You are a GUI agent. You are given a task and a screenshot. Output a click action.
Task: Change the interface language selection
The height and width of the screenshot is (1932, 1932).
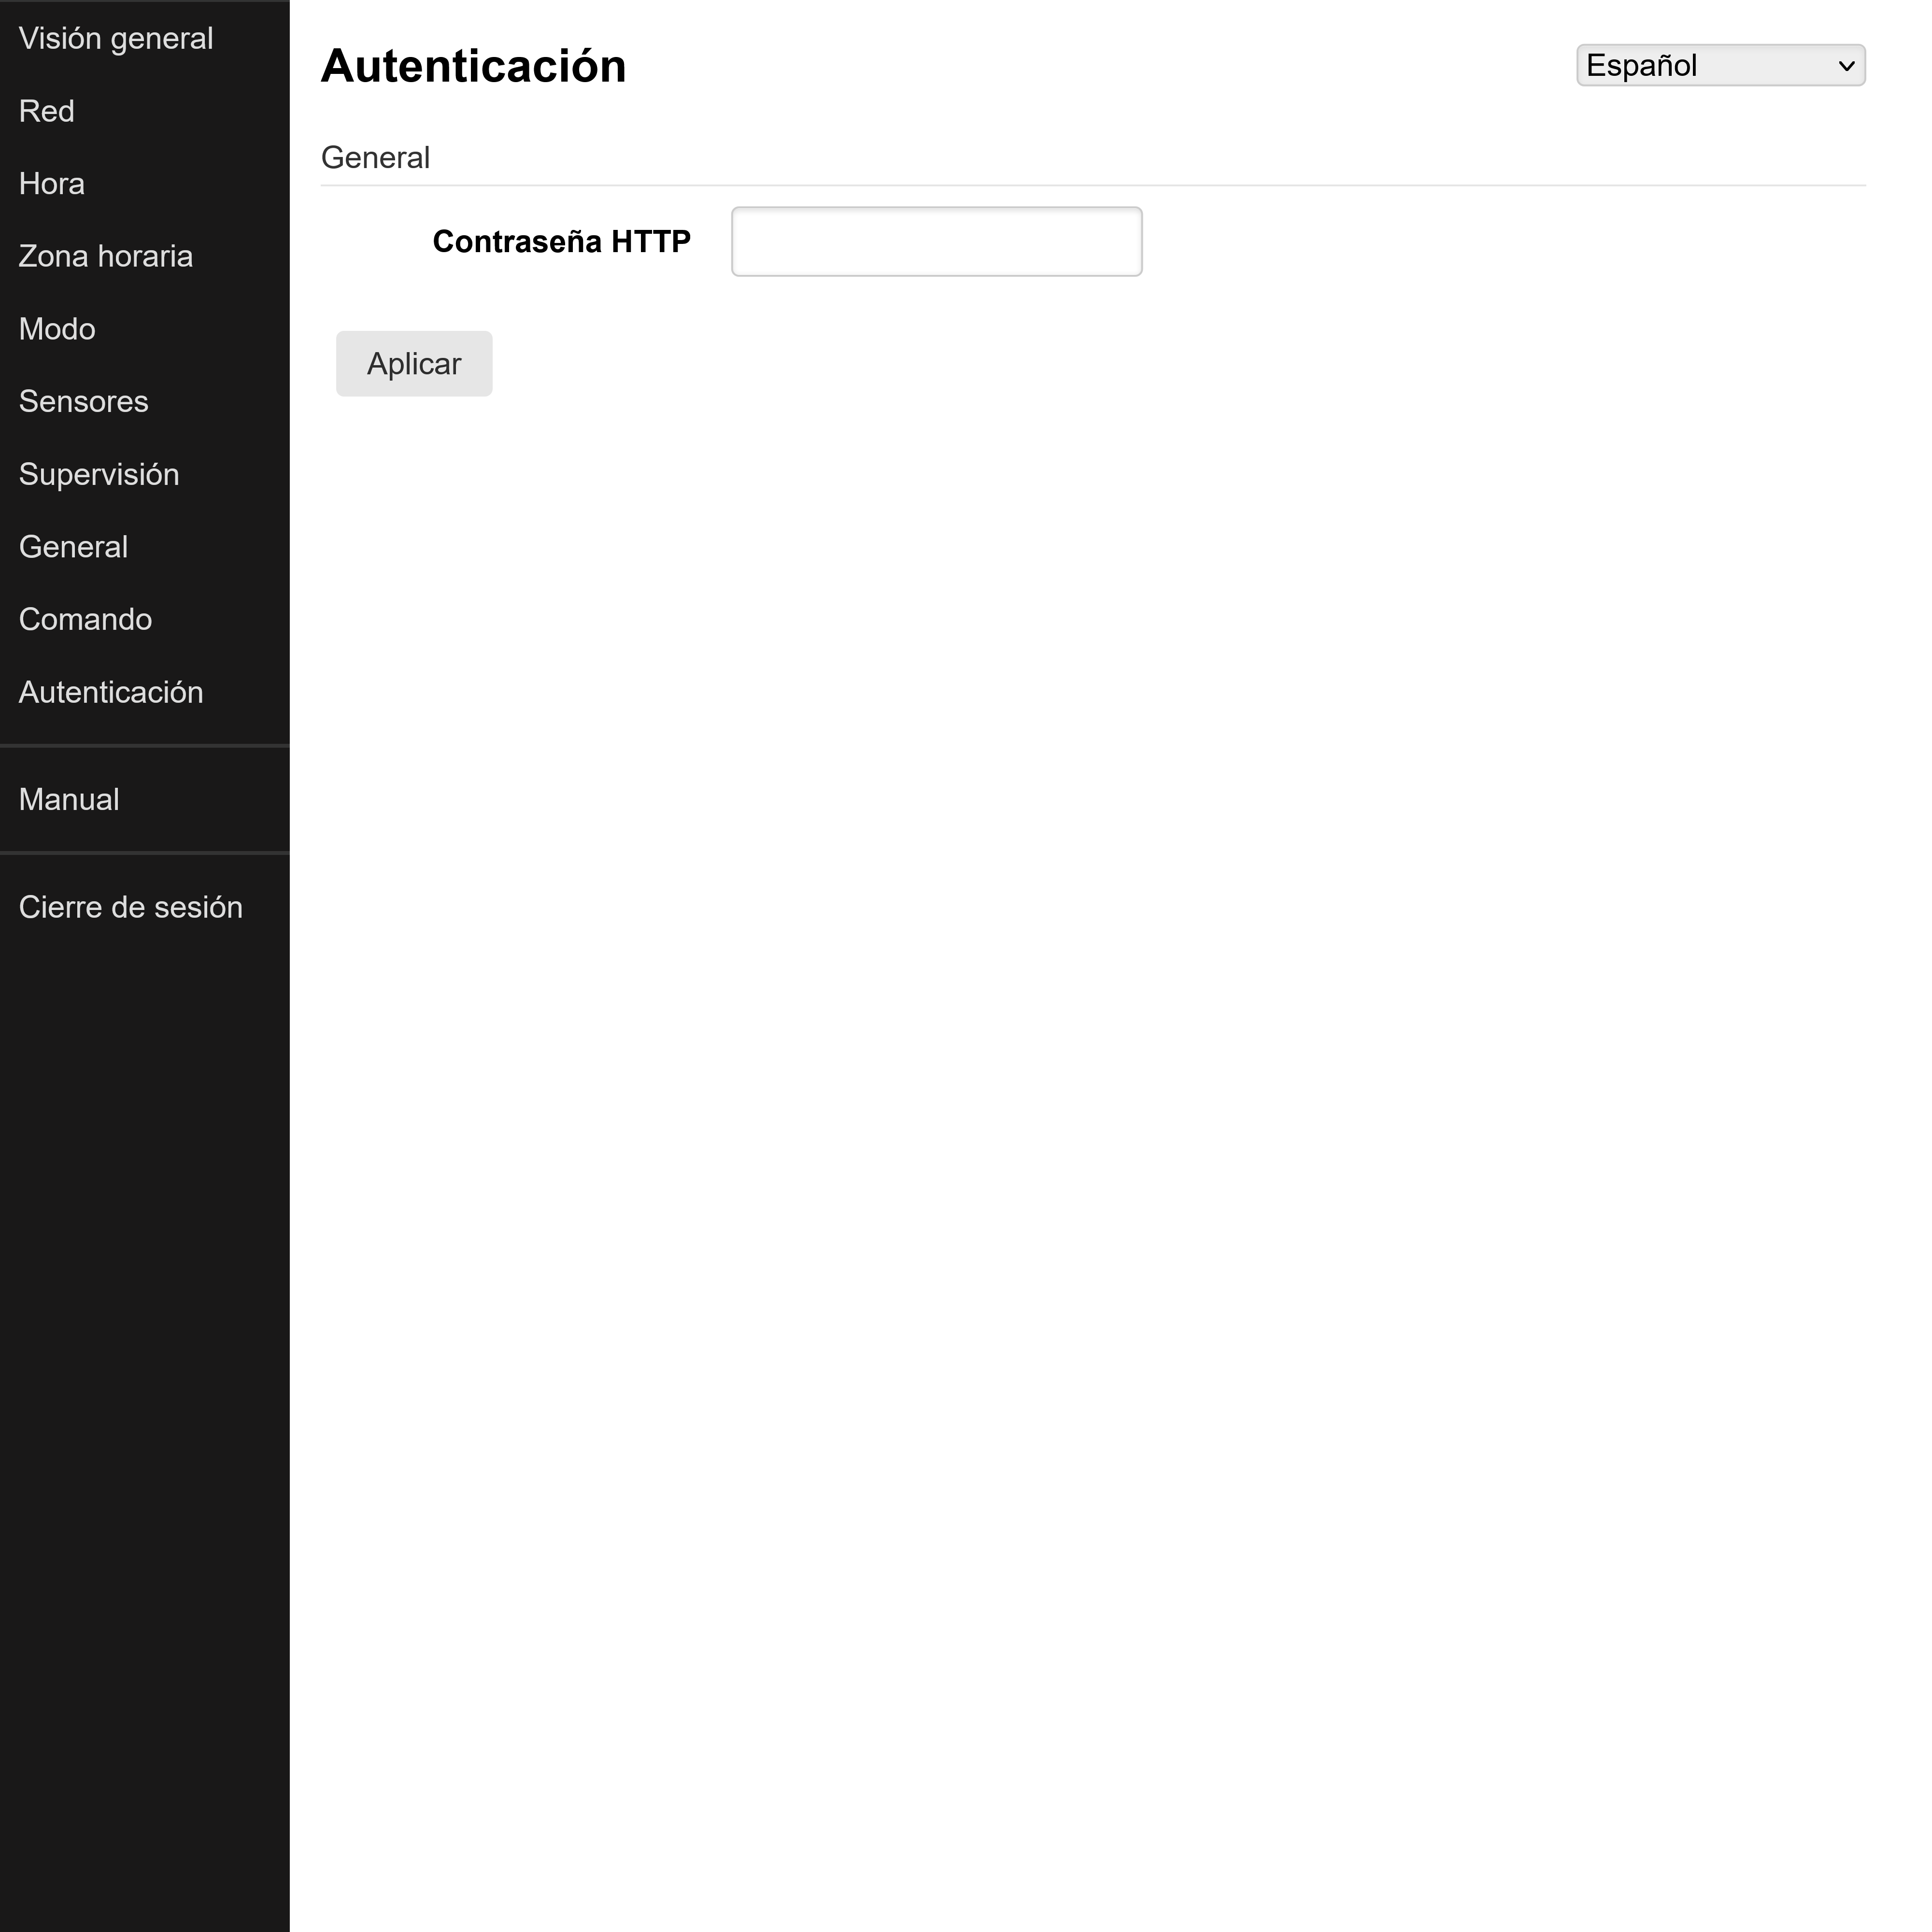[x=1719, y=65]
